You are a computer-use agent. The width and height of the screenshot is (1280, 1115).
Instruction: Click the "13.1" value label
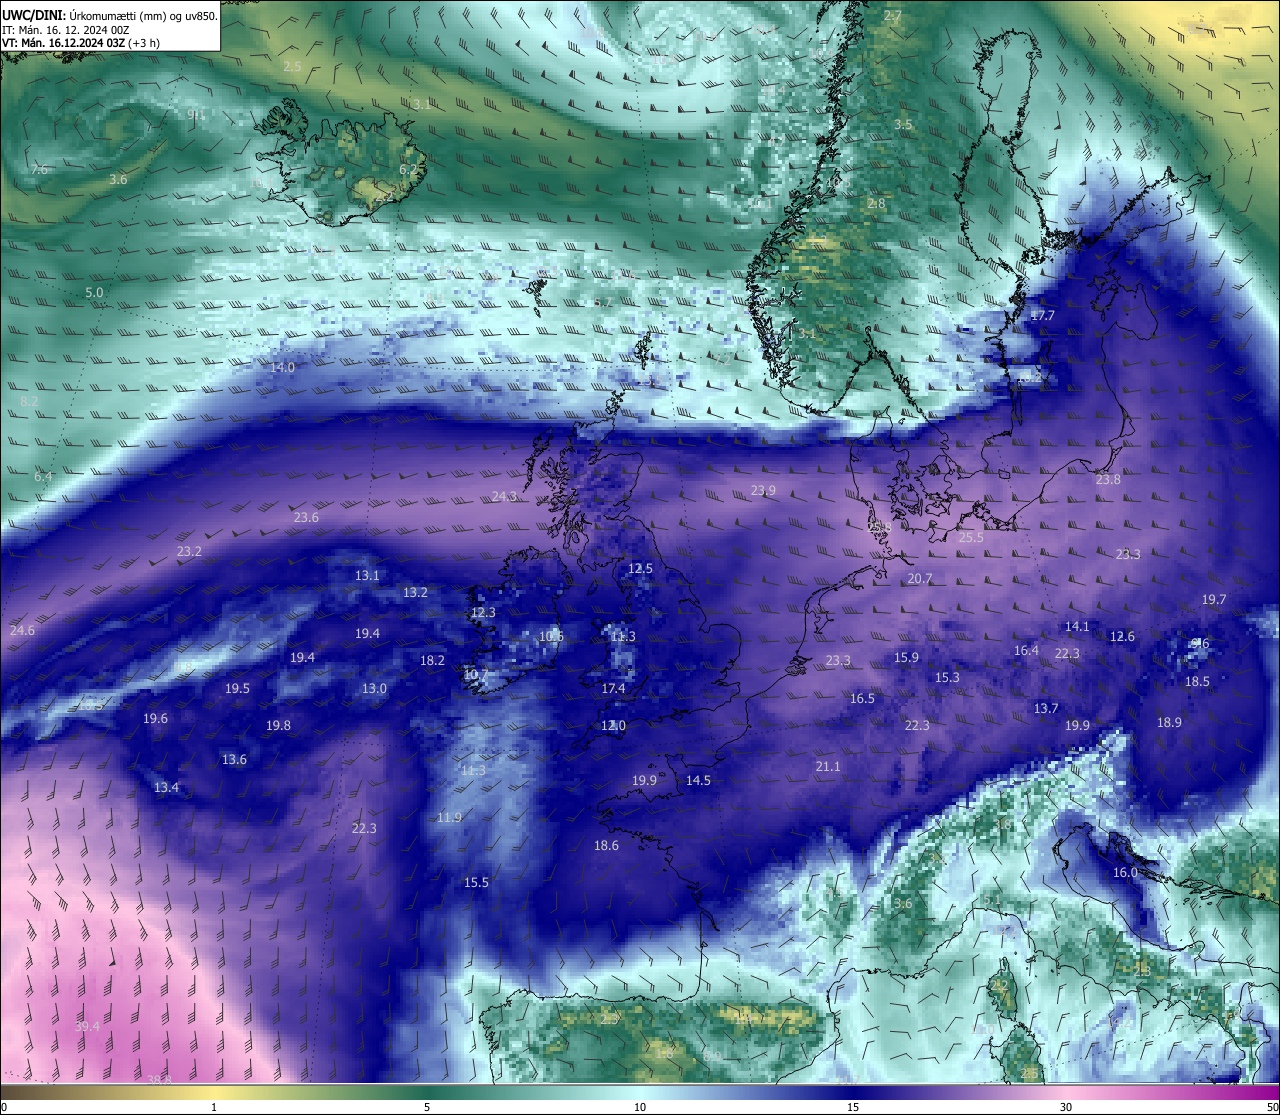(367, 575)
